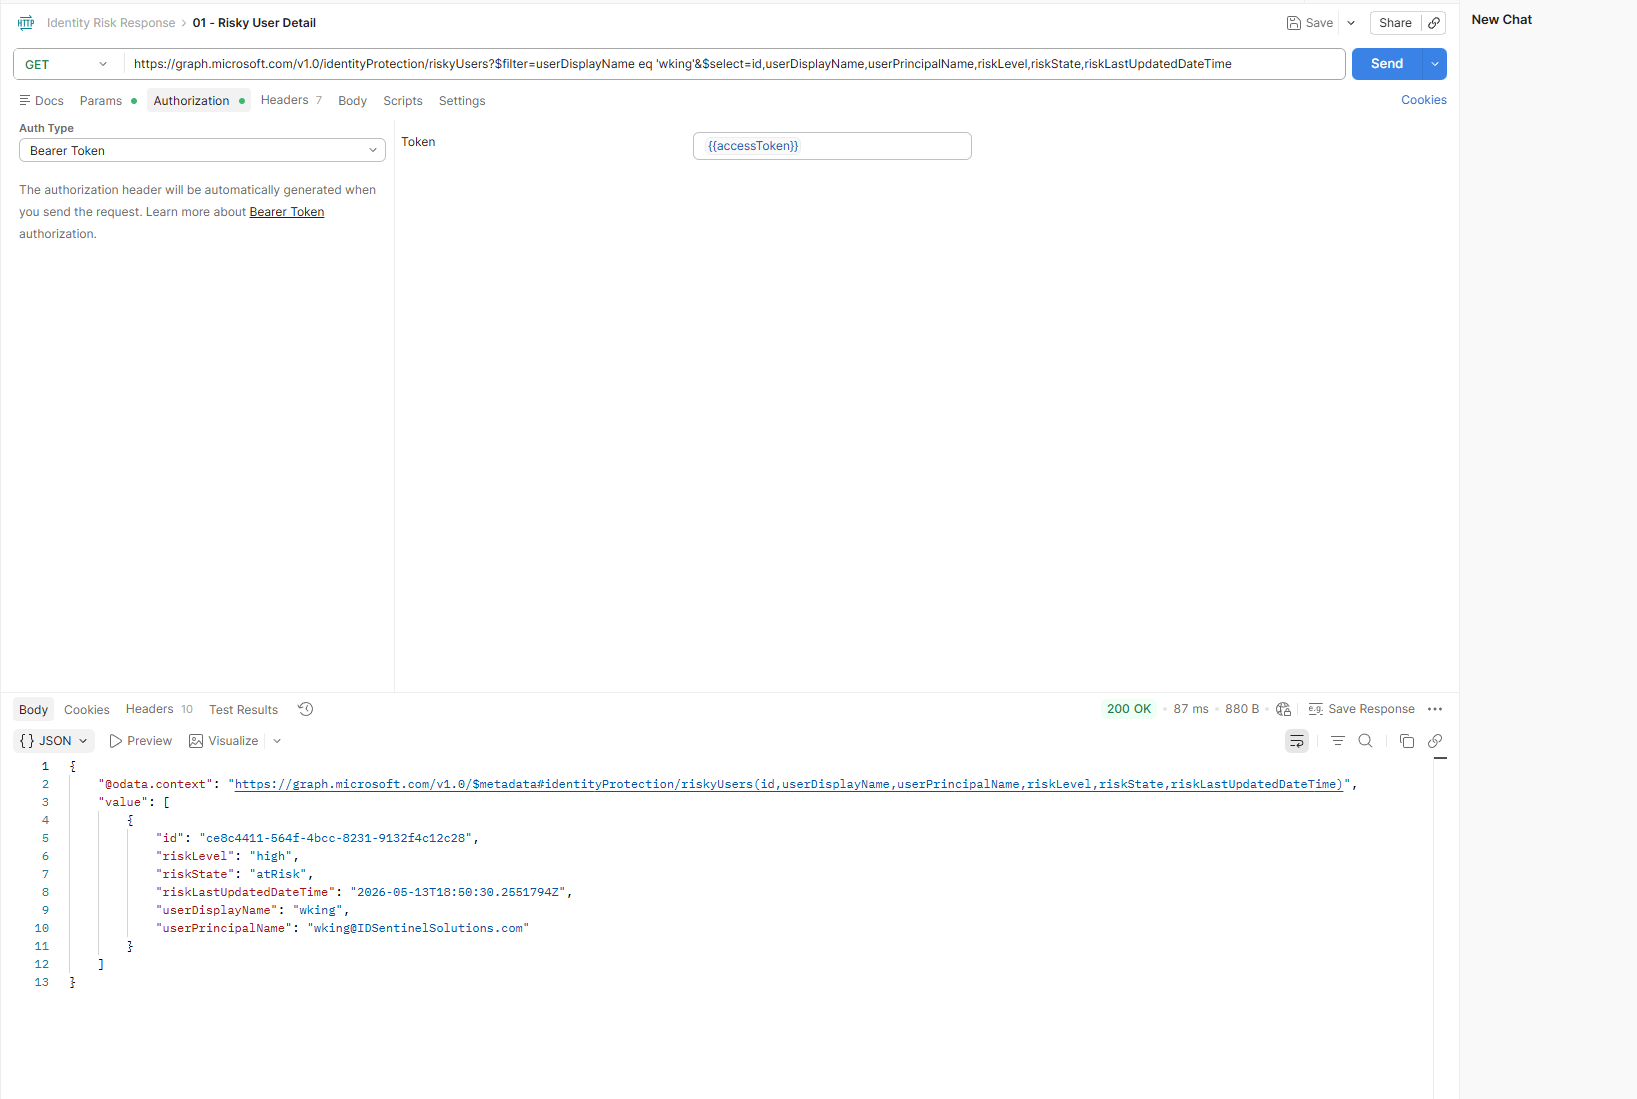Image resolution: width=1637 pixels, height=1099 pixels.
Task: Open the request Body tab
Action: [x=352, y=101]
